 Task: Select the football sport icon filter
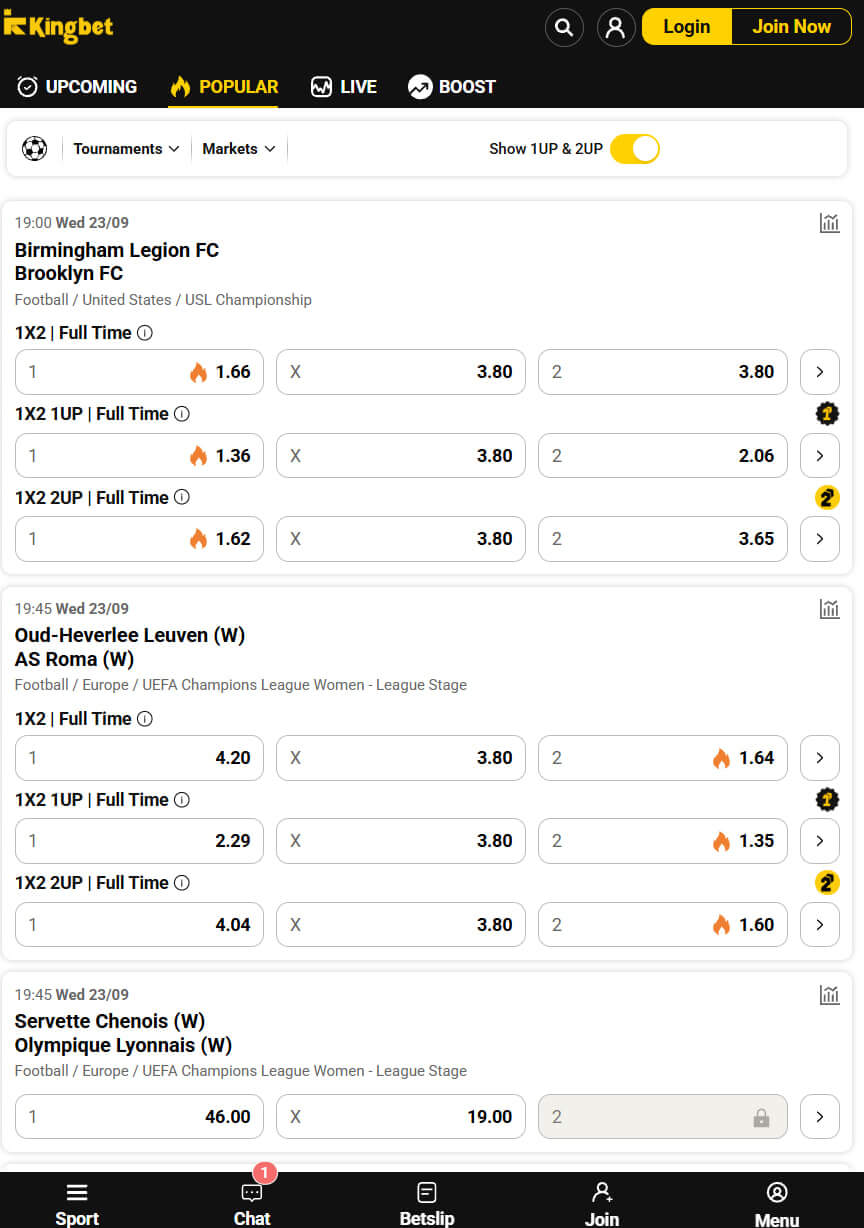coord(35,149)
